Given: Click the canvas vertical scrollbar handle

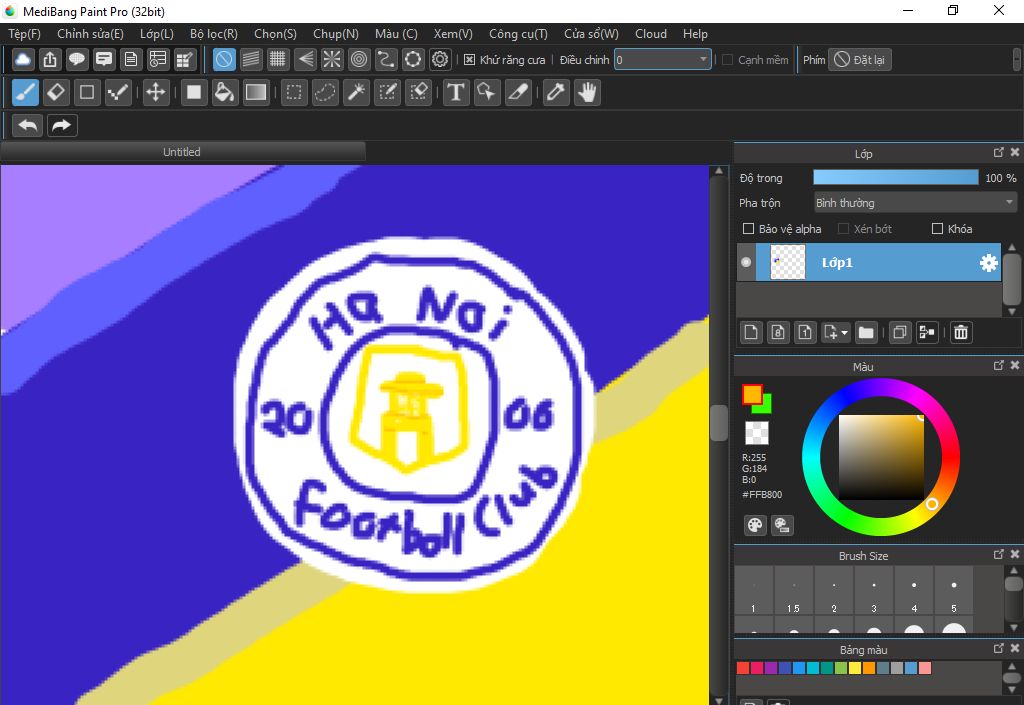Looking at the screenshot, I should 719,423.
